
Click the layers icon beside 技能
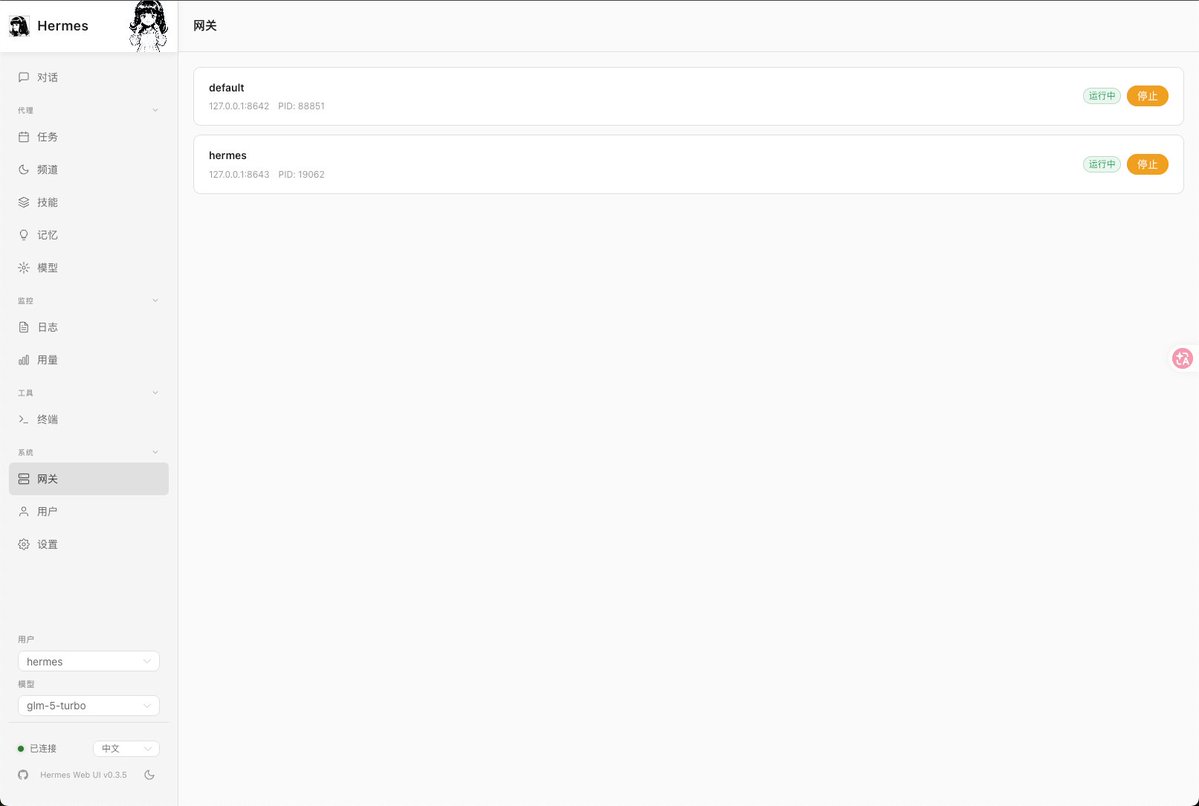[24, 203]
